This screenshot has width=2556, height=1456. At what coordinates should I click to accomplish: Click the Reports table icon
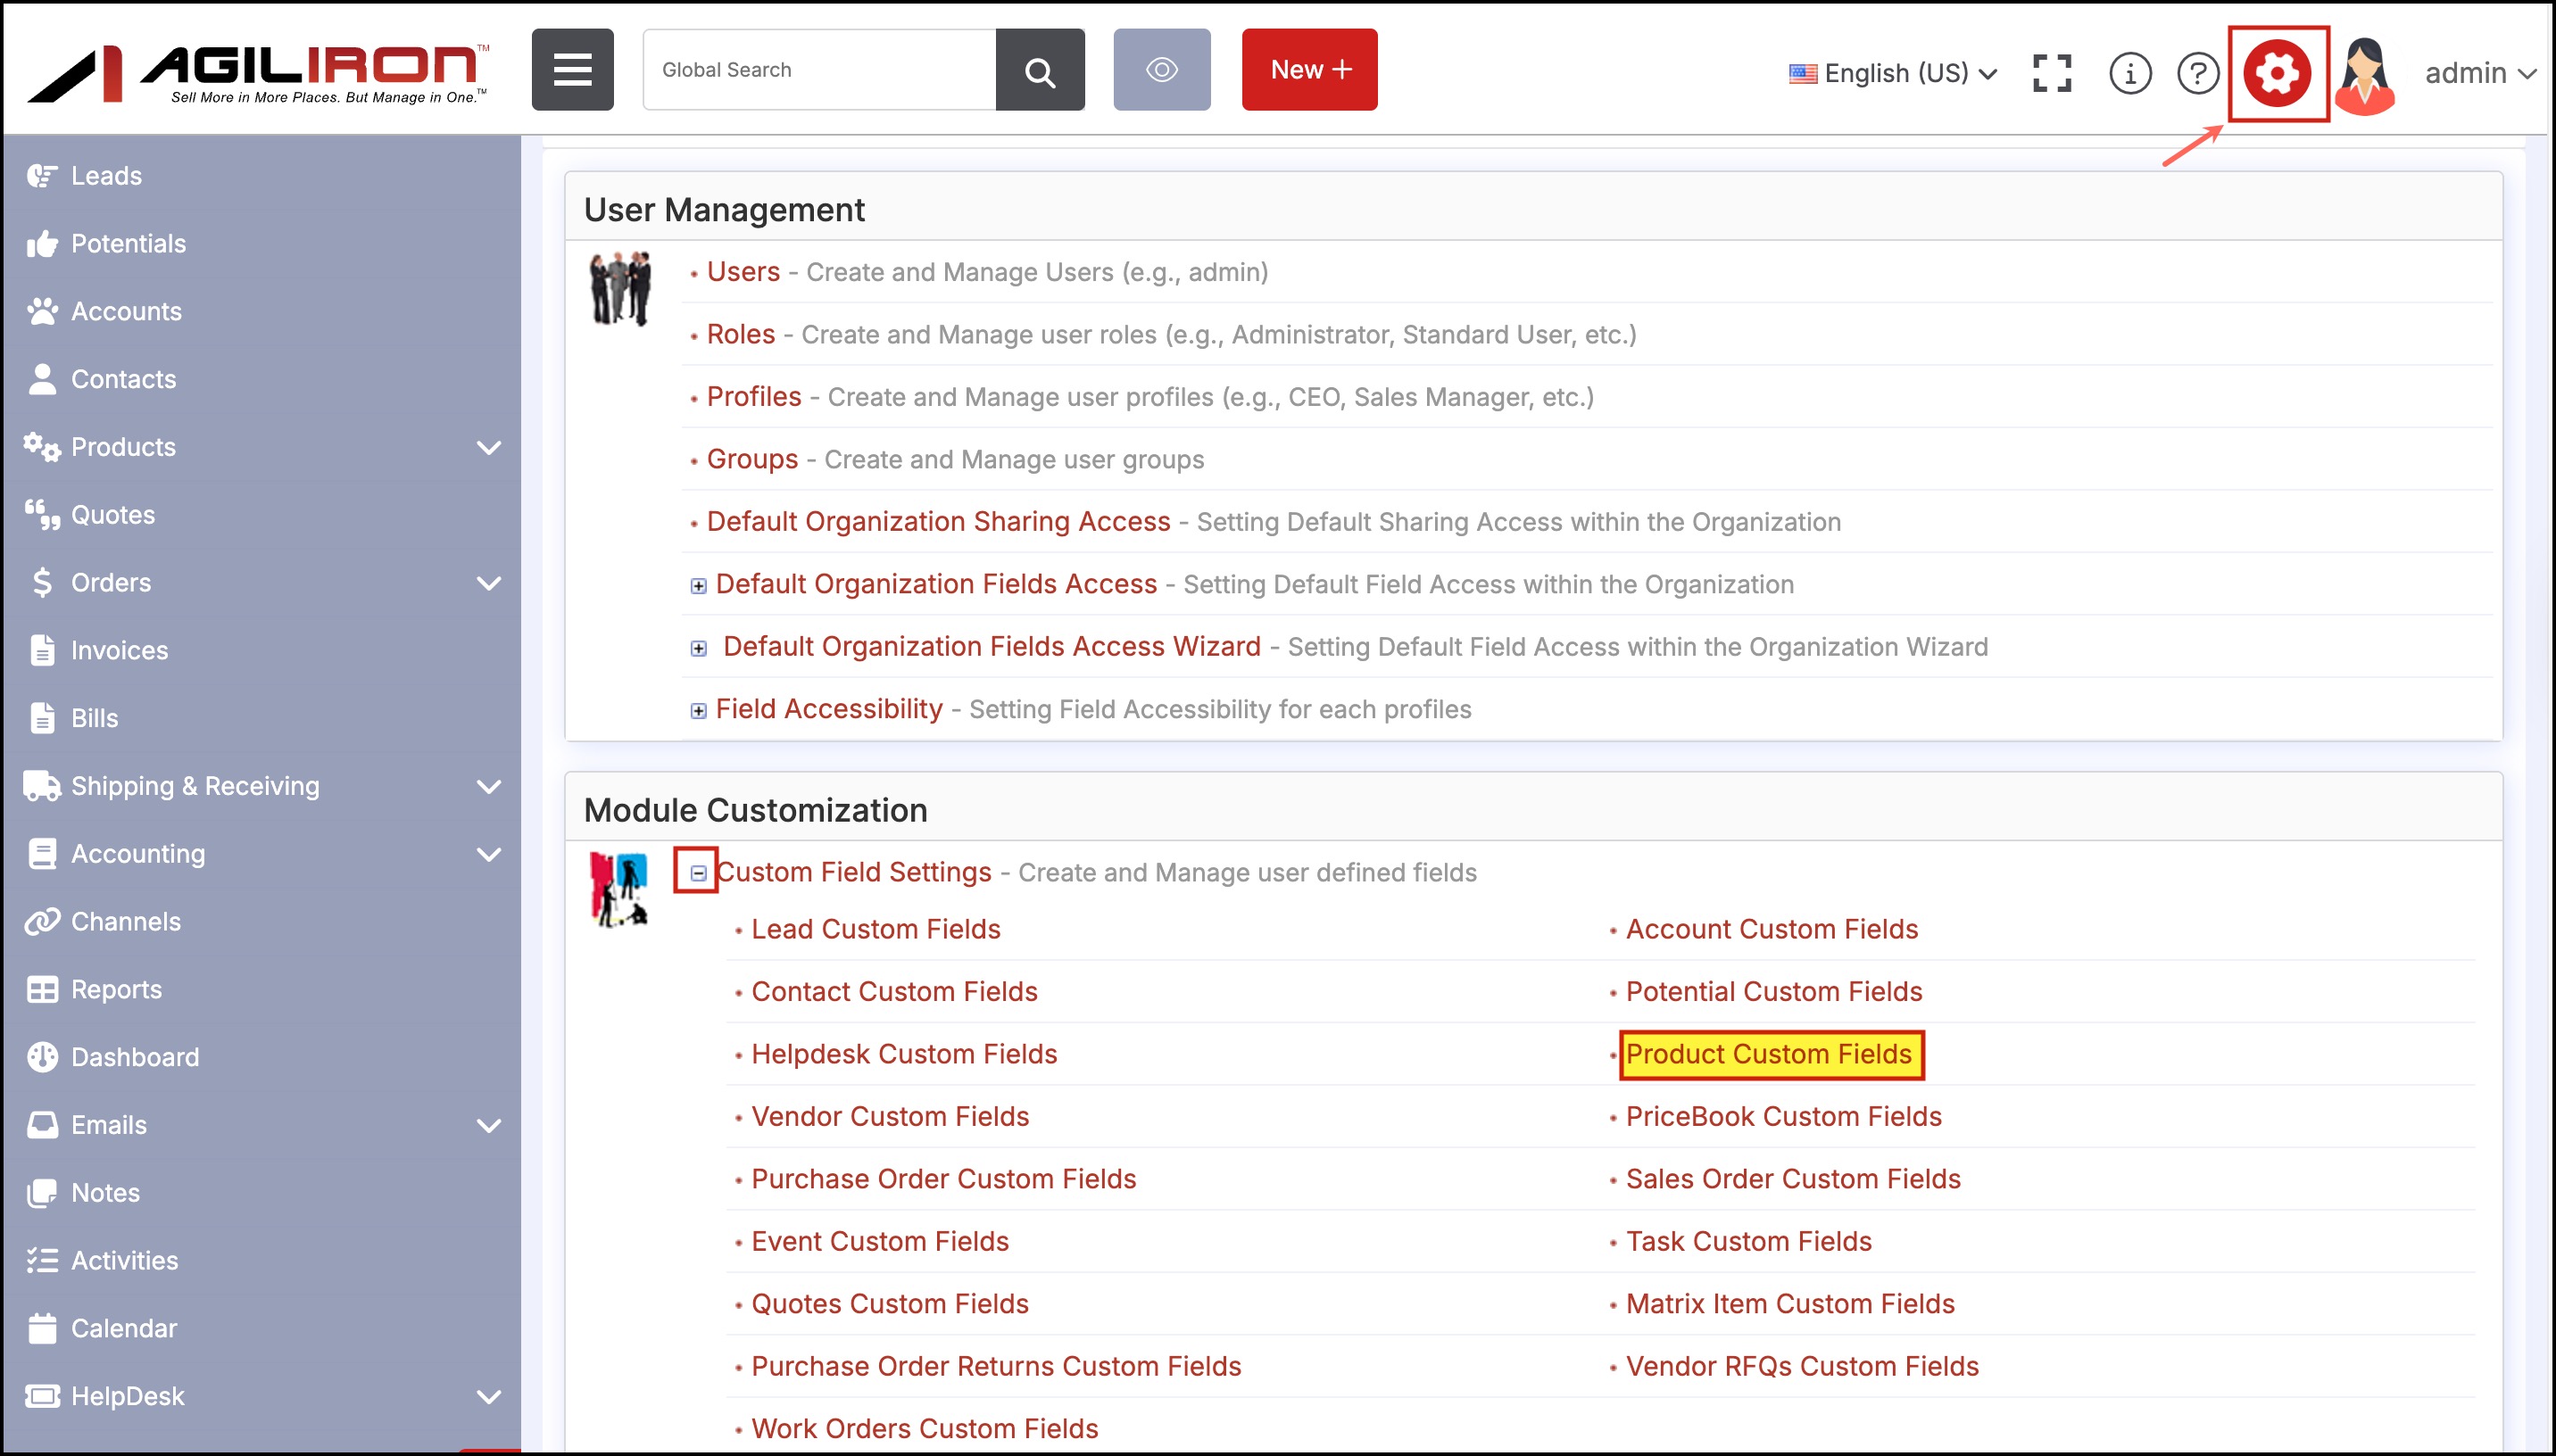[42, 990]
